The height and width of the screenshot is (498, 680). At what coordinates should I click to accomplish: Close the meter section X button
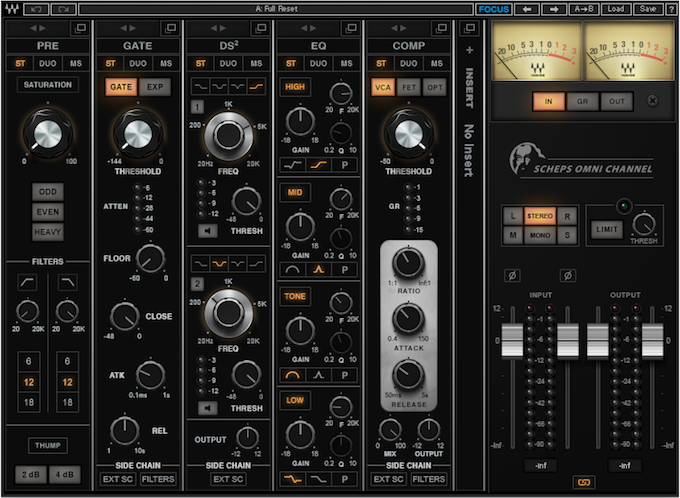point(652,101)
